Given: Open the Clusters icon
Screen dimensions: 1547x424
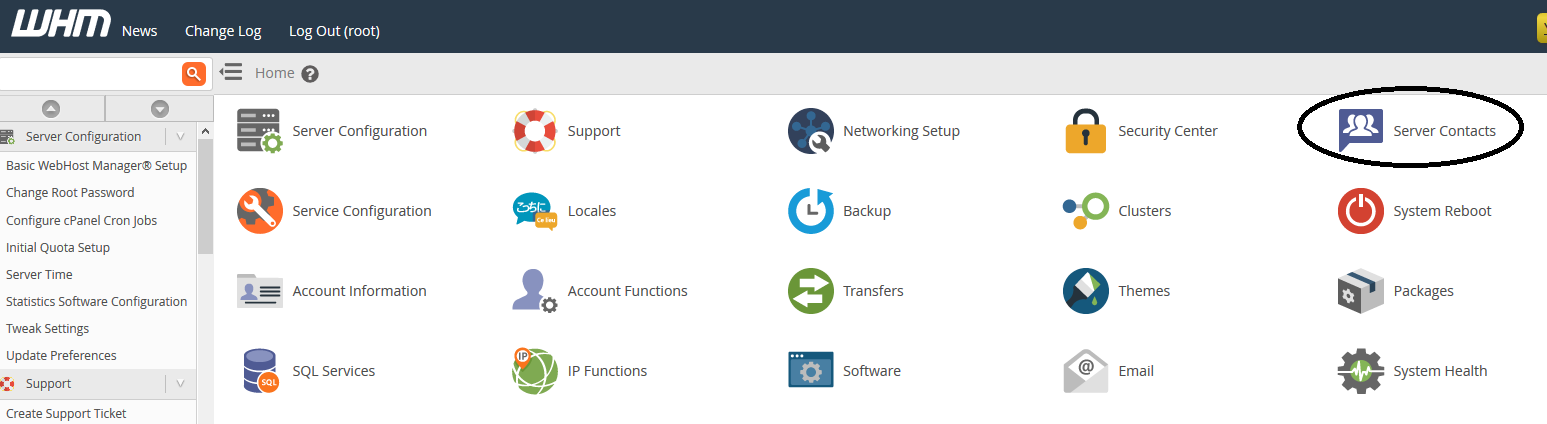Looking at the screenshot, I should point(1085,211).
